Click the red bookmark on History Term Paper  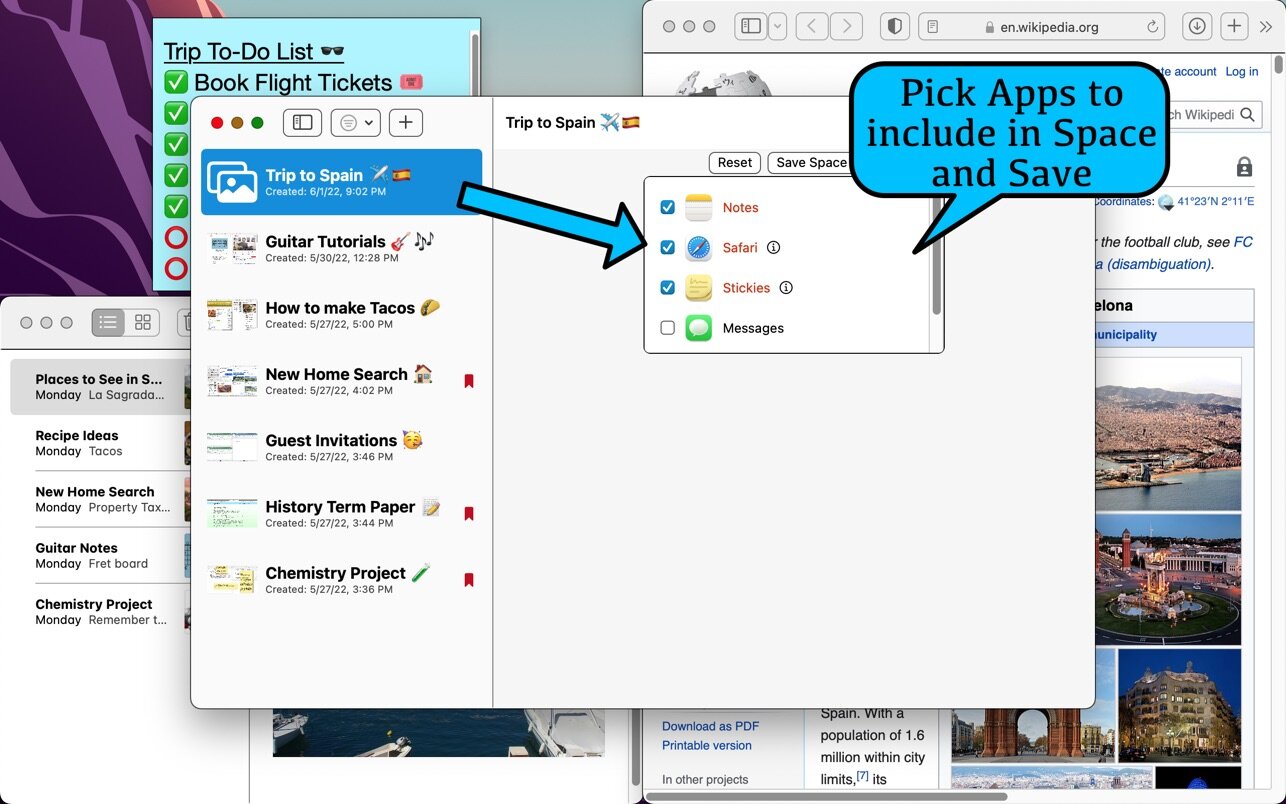tap(468, 514)
